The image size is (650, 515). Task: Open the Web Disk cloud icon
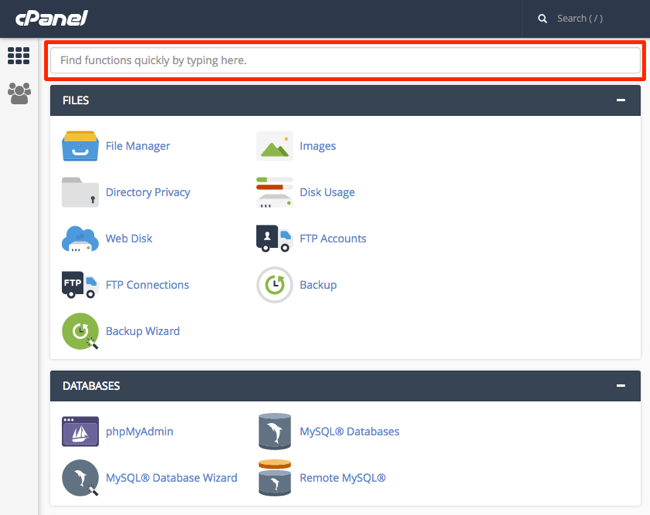point(80,239)
